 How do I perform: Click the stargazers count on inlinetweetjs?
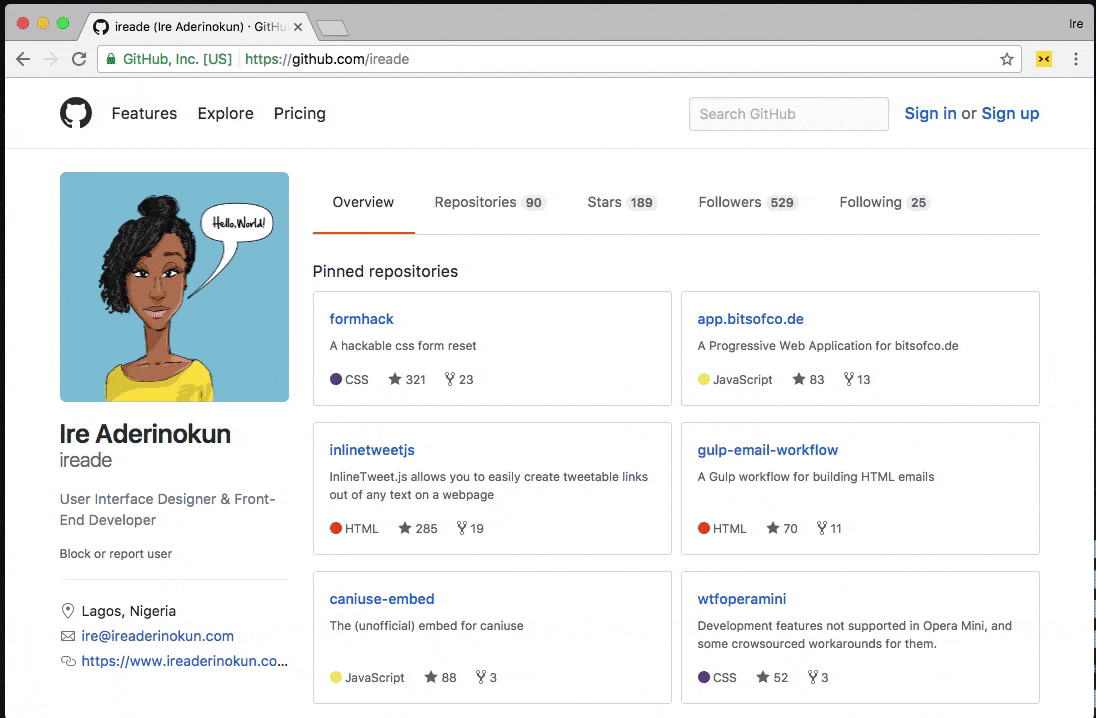pyautogui.click(x=418, y=528)
